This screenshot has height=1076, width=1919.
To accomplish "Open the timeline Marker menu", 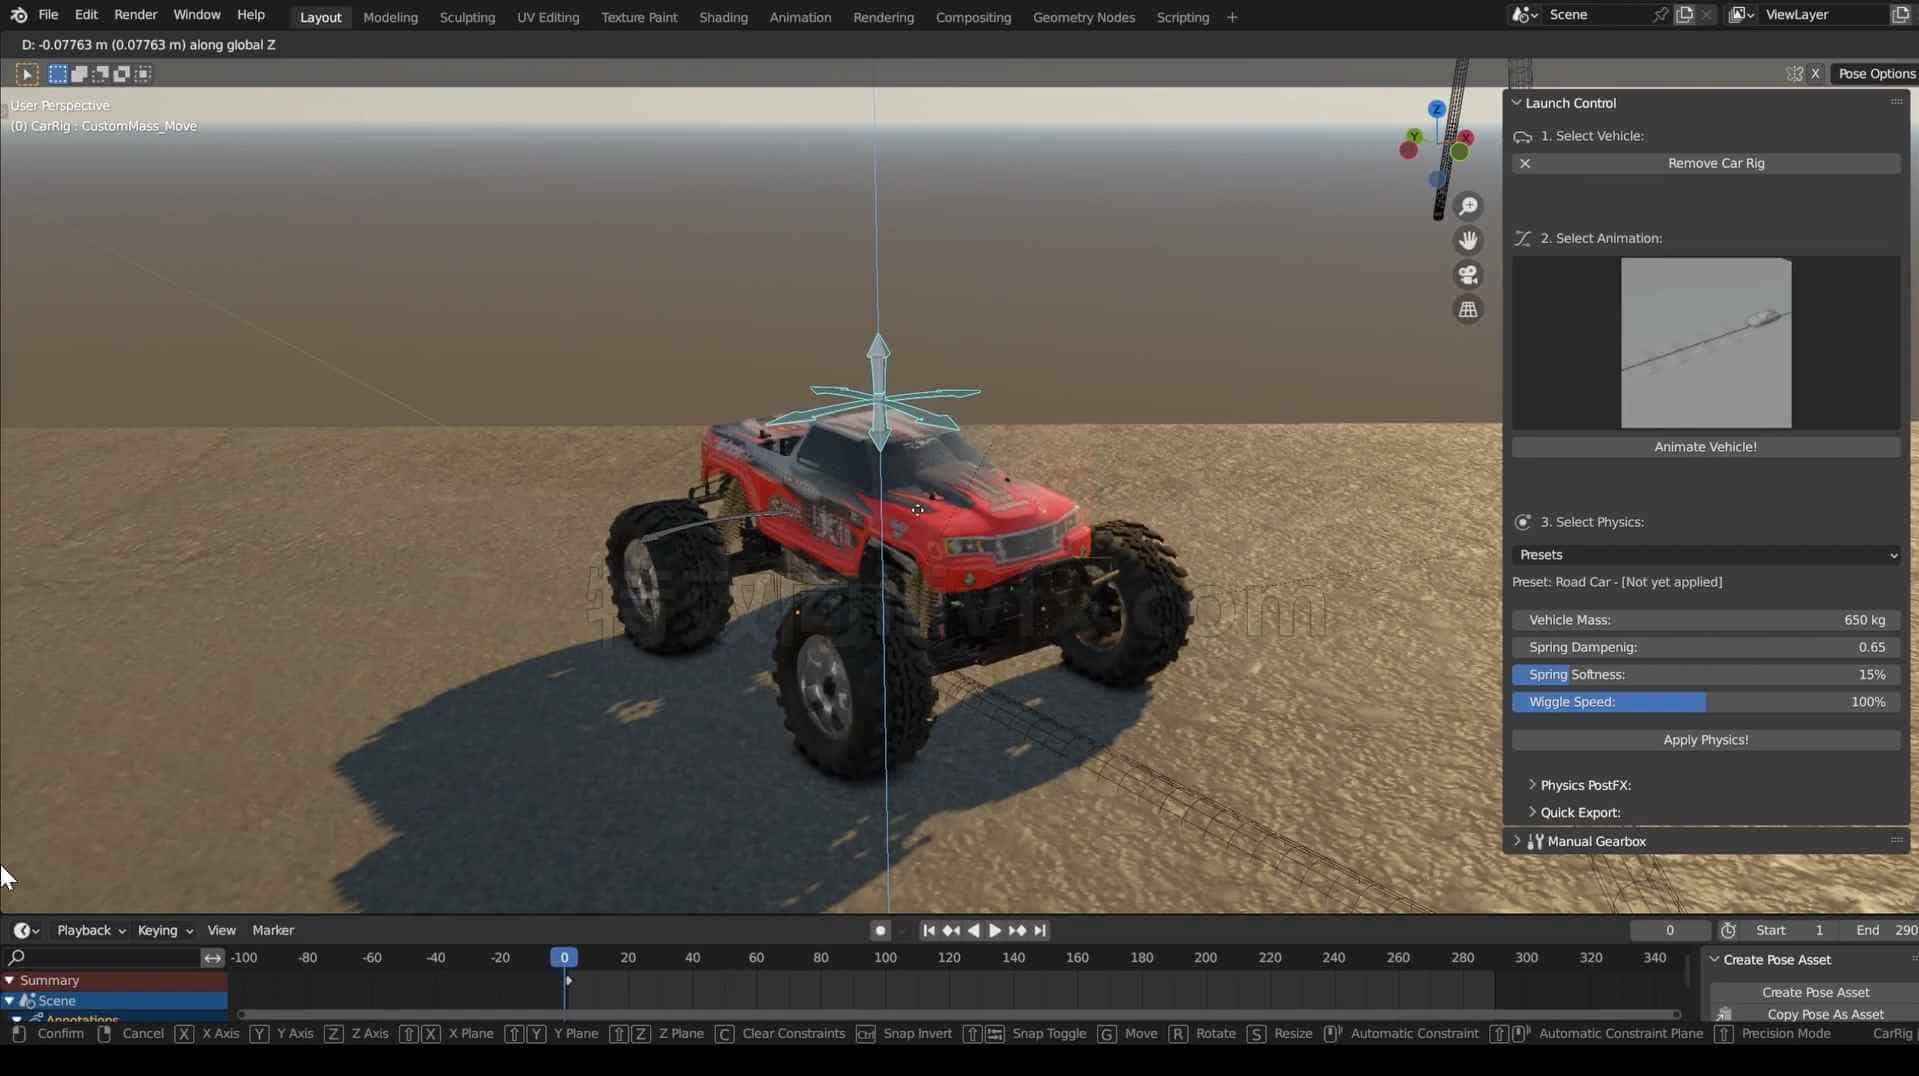I will tap(273, 931).
